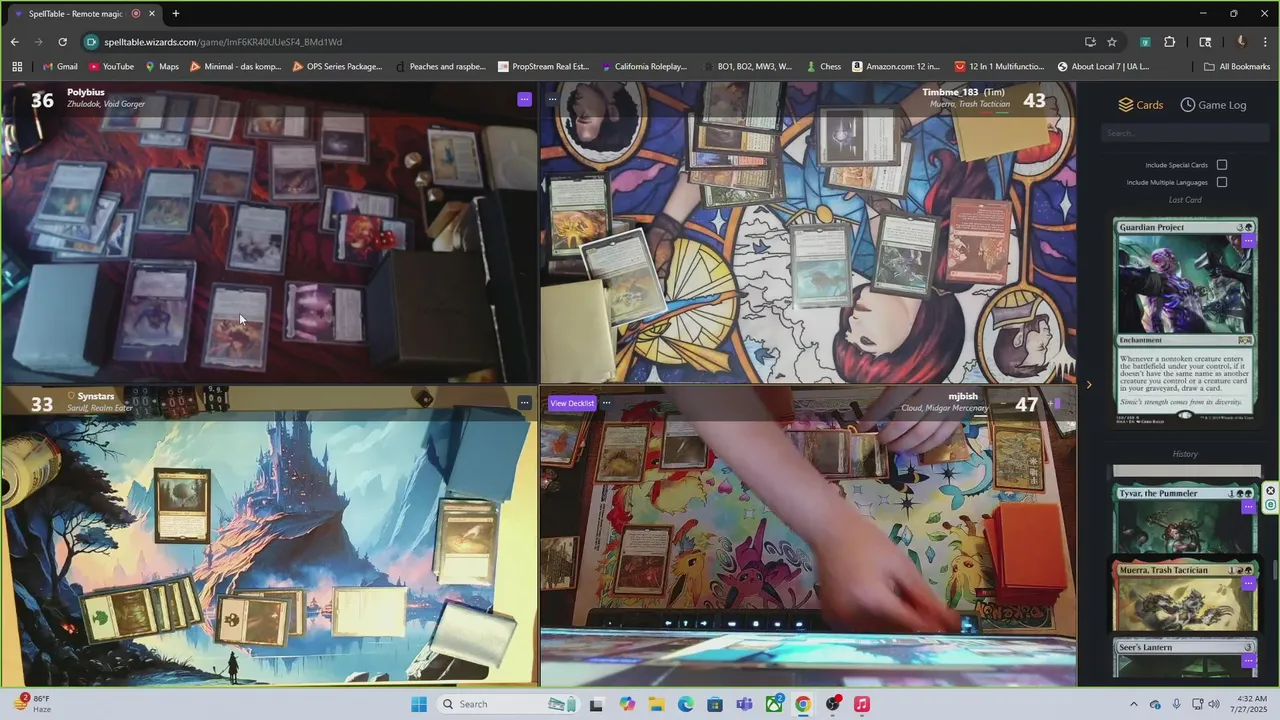Viewport: 1280px width, 720px height.
Task: Open the browser Extensions puzzle icon
Action: click(x=1170, y=42)
